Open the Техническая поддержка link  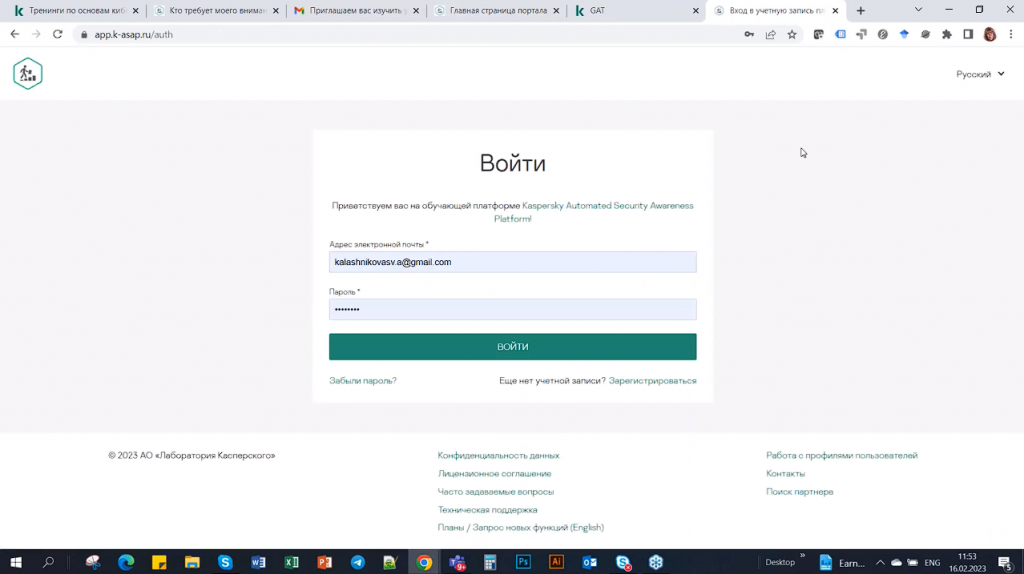(487, 509)
